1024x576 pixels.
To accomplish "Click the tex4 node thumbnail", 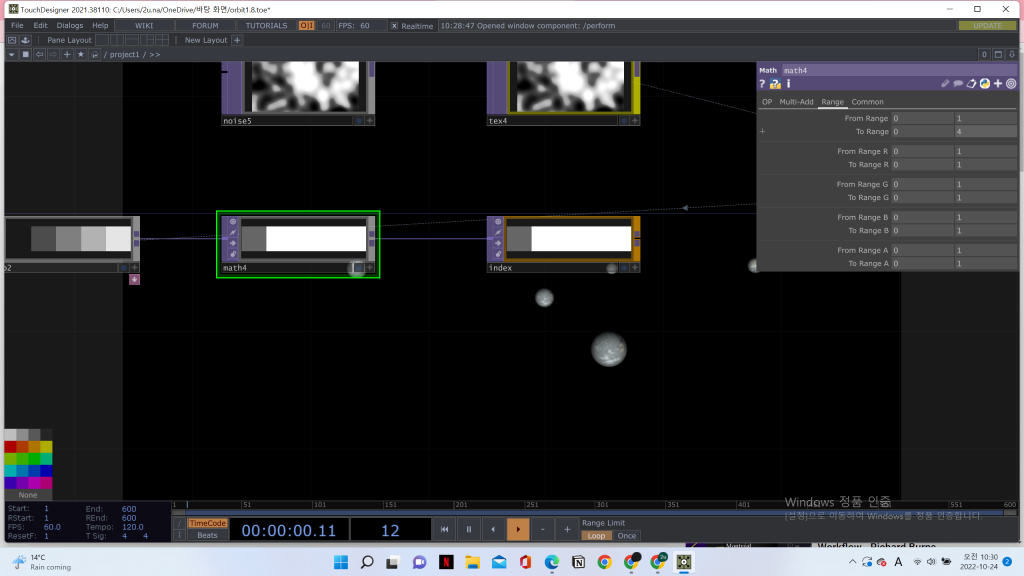I will point(569,86).
